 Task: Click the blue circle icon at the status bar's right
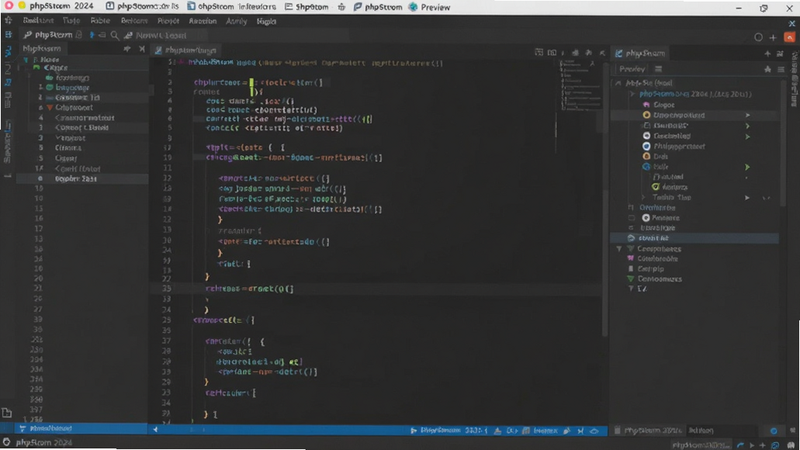click(773, 431)
